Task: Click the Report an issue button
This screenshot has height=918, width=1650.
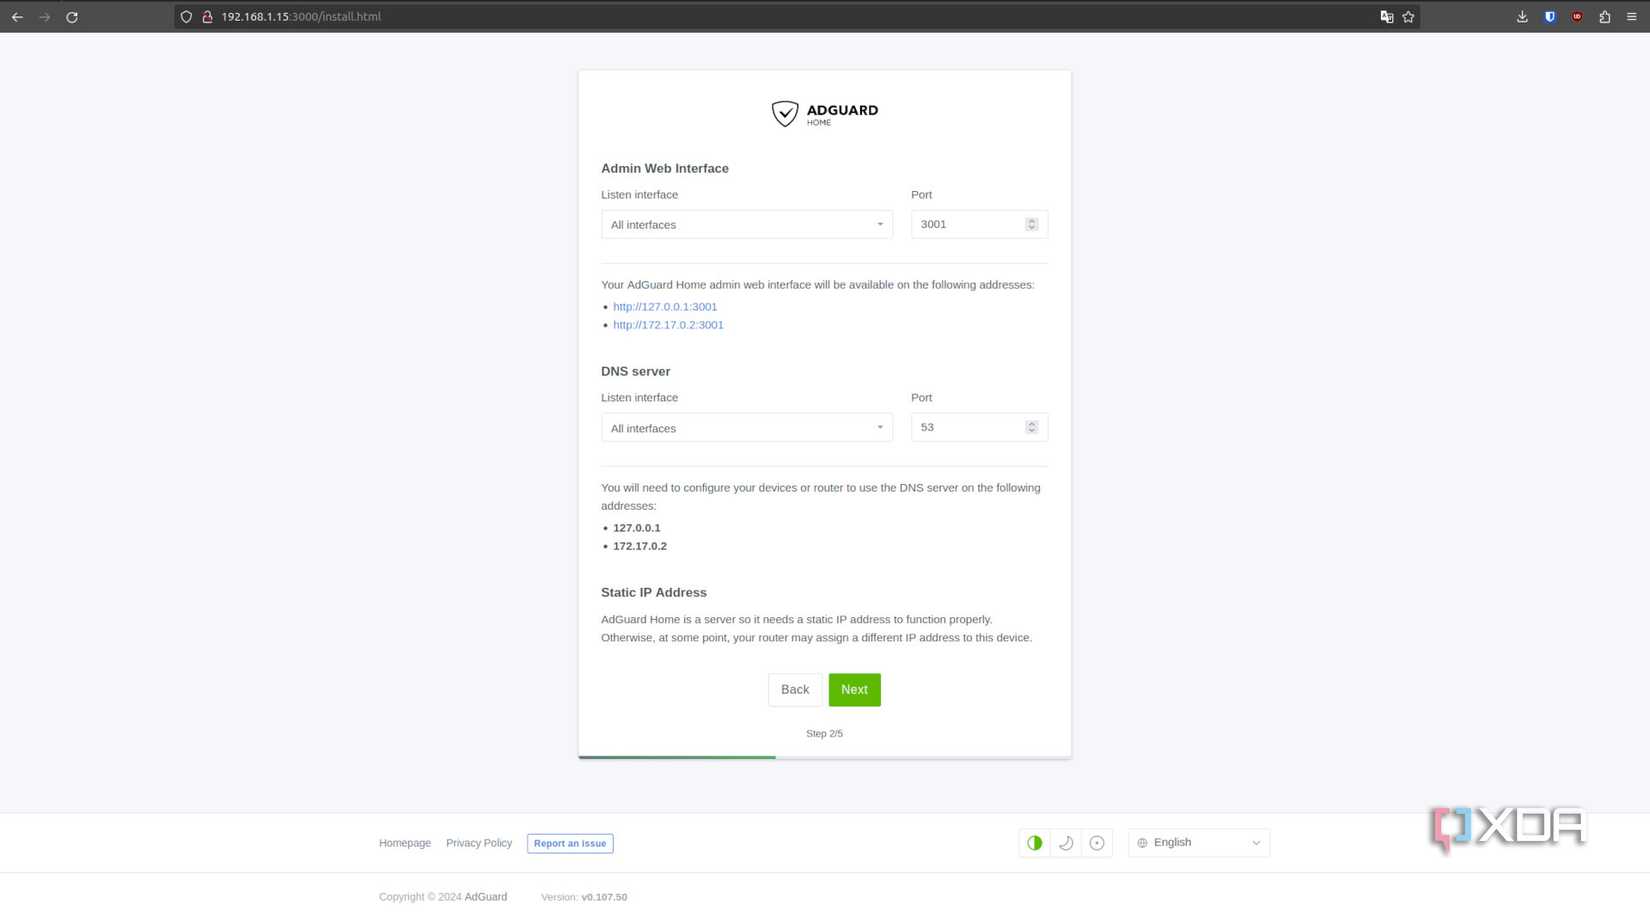Action: pyautogui.click(x=570, y=844)
